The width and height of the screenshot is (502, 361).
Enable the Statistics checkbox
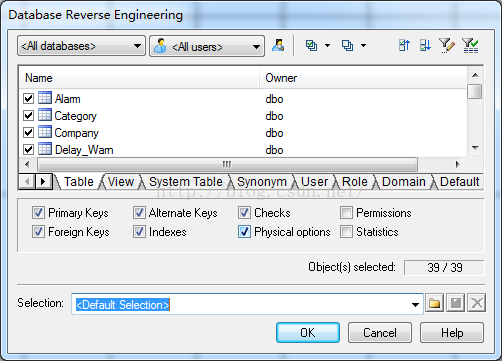click(346, 232)
